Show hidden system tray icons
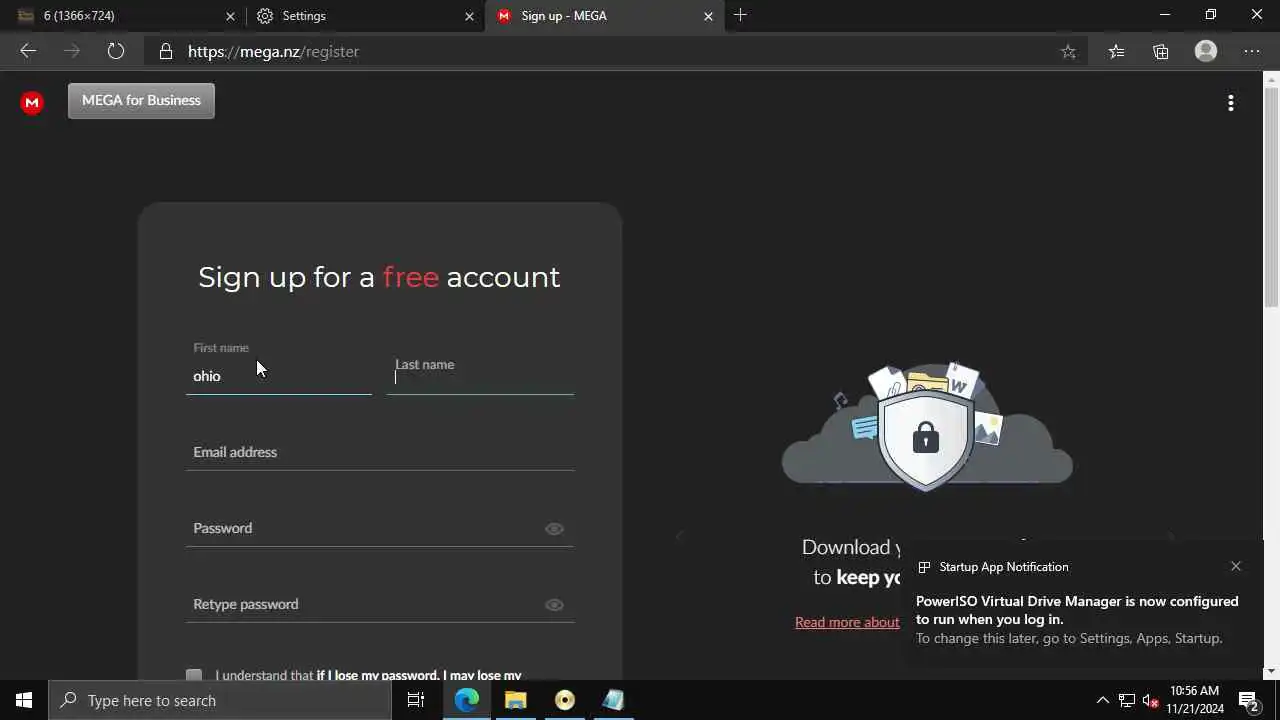The height and width of the screenshot is (720, 1280). coord(1103,700)
